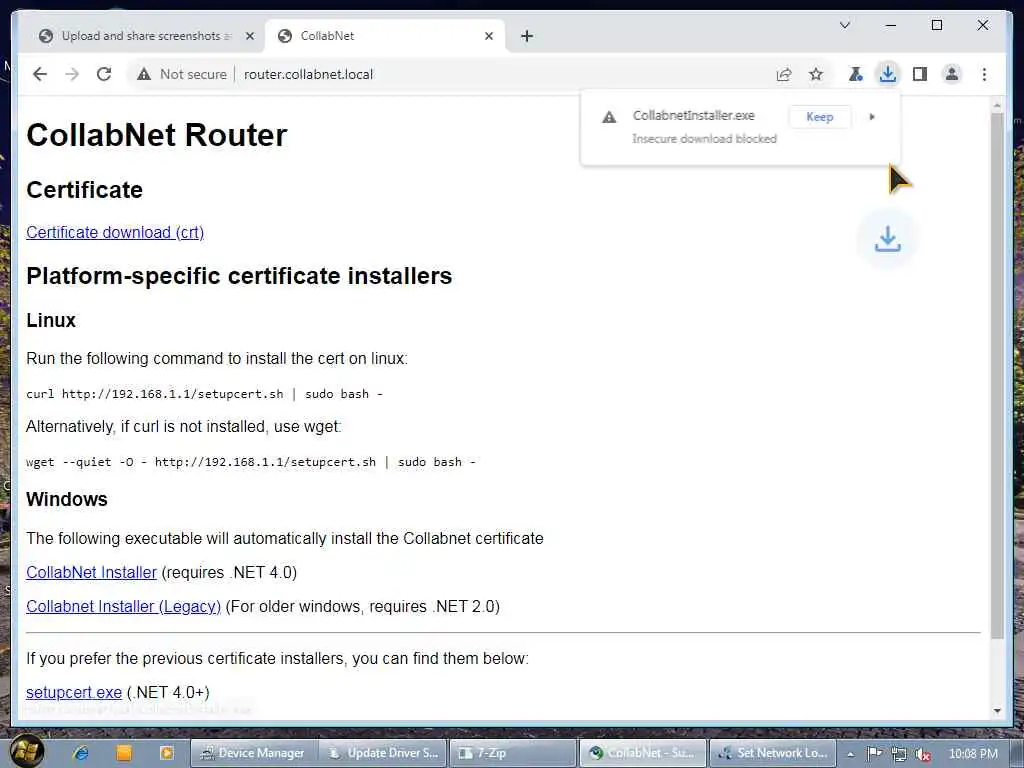Open Collabnet Installer (Legacy) link

point(123,606)
